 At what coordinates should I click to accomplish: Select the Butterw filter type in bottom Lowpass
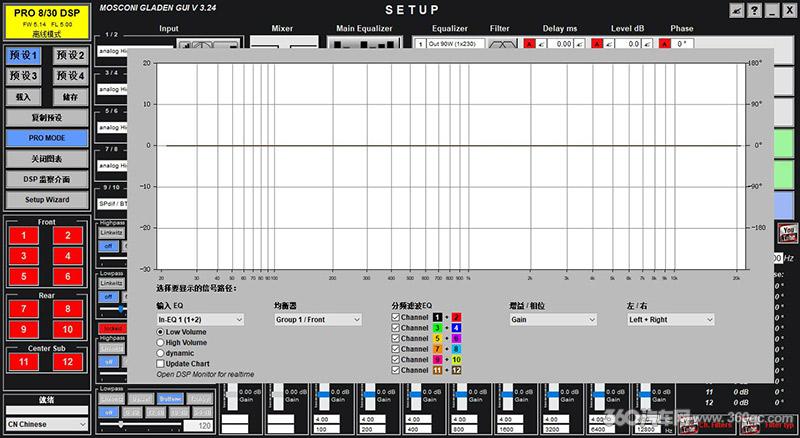tap(169, 399)
